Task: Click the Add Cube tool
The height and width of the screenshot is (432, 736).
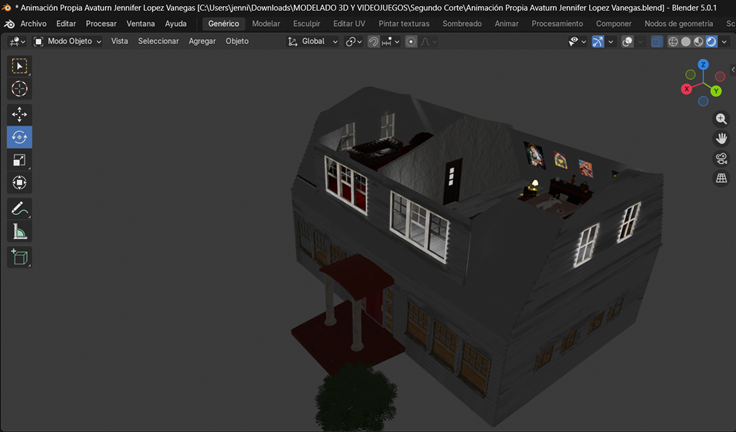Action: coord(19,257)
